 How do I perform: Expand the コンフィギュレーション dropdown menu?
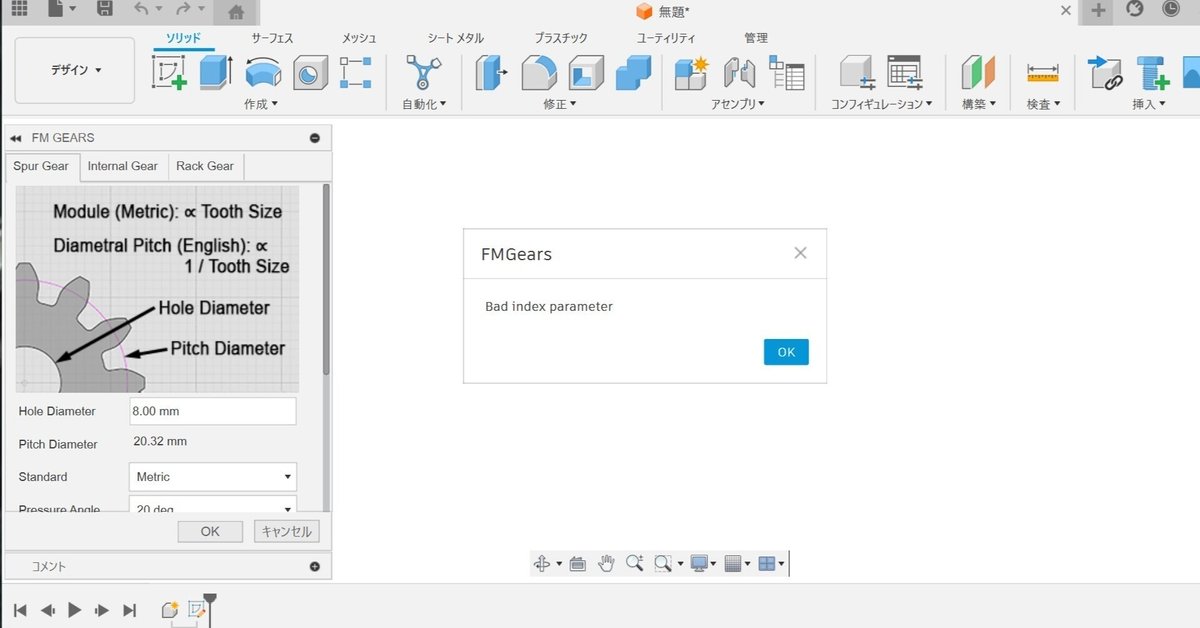coord(882,103)
